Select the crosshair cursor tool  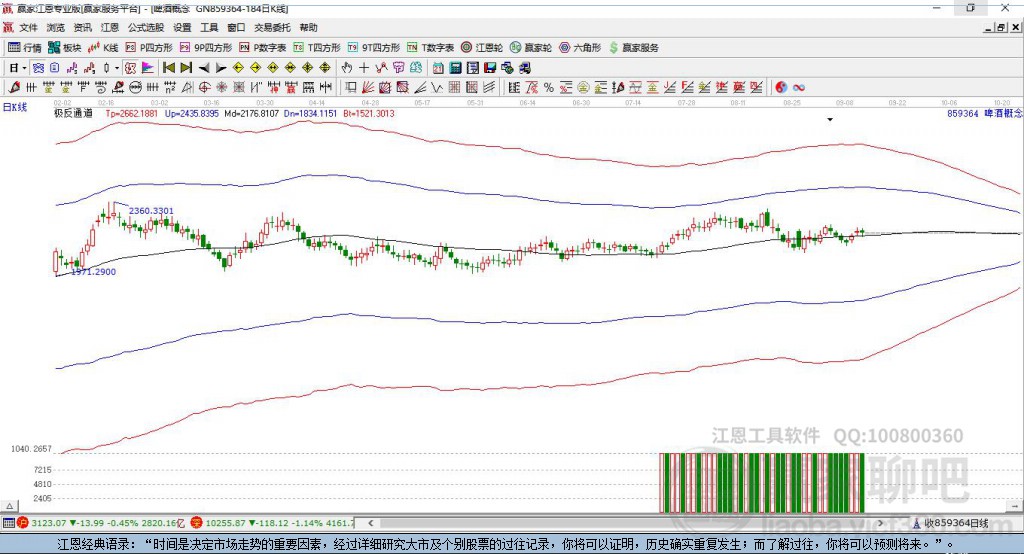[364, 68]
